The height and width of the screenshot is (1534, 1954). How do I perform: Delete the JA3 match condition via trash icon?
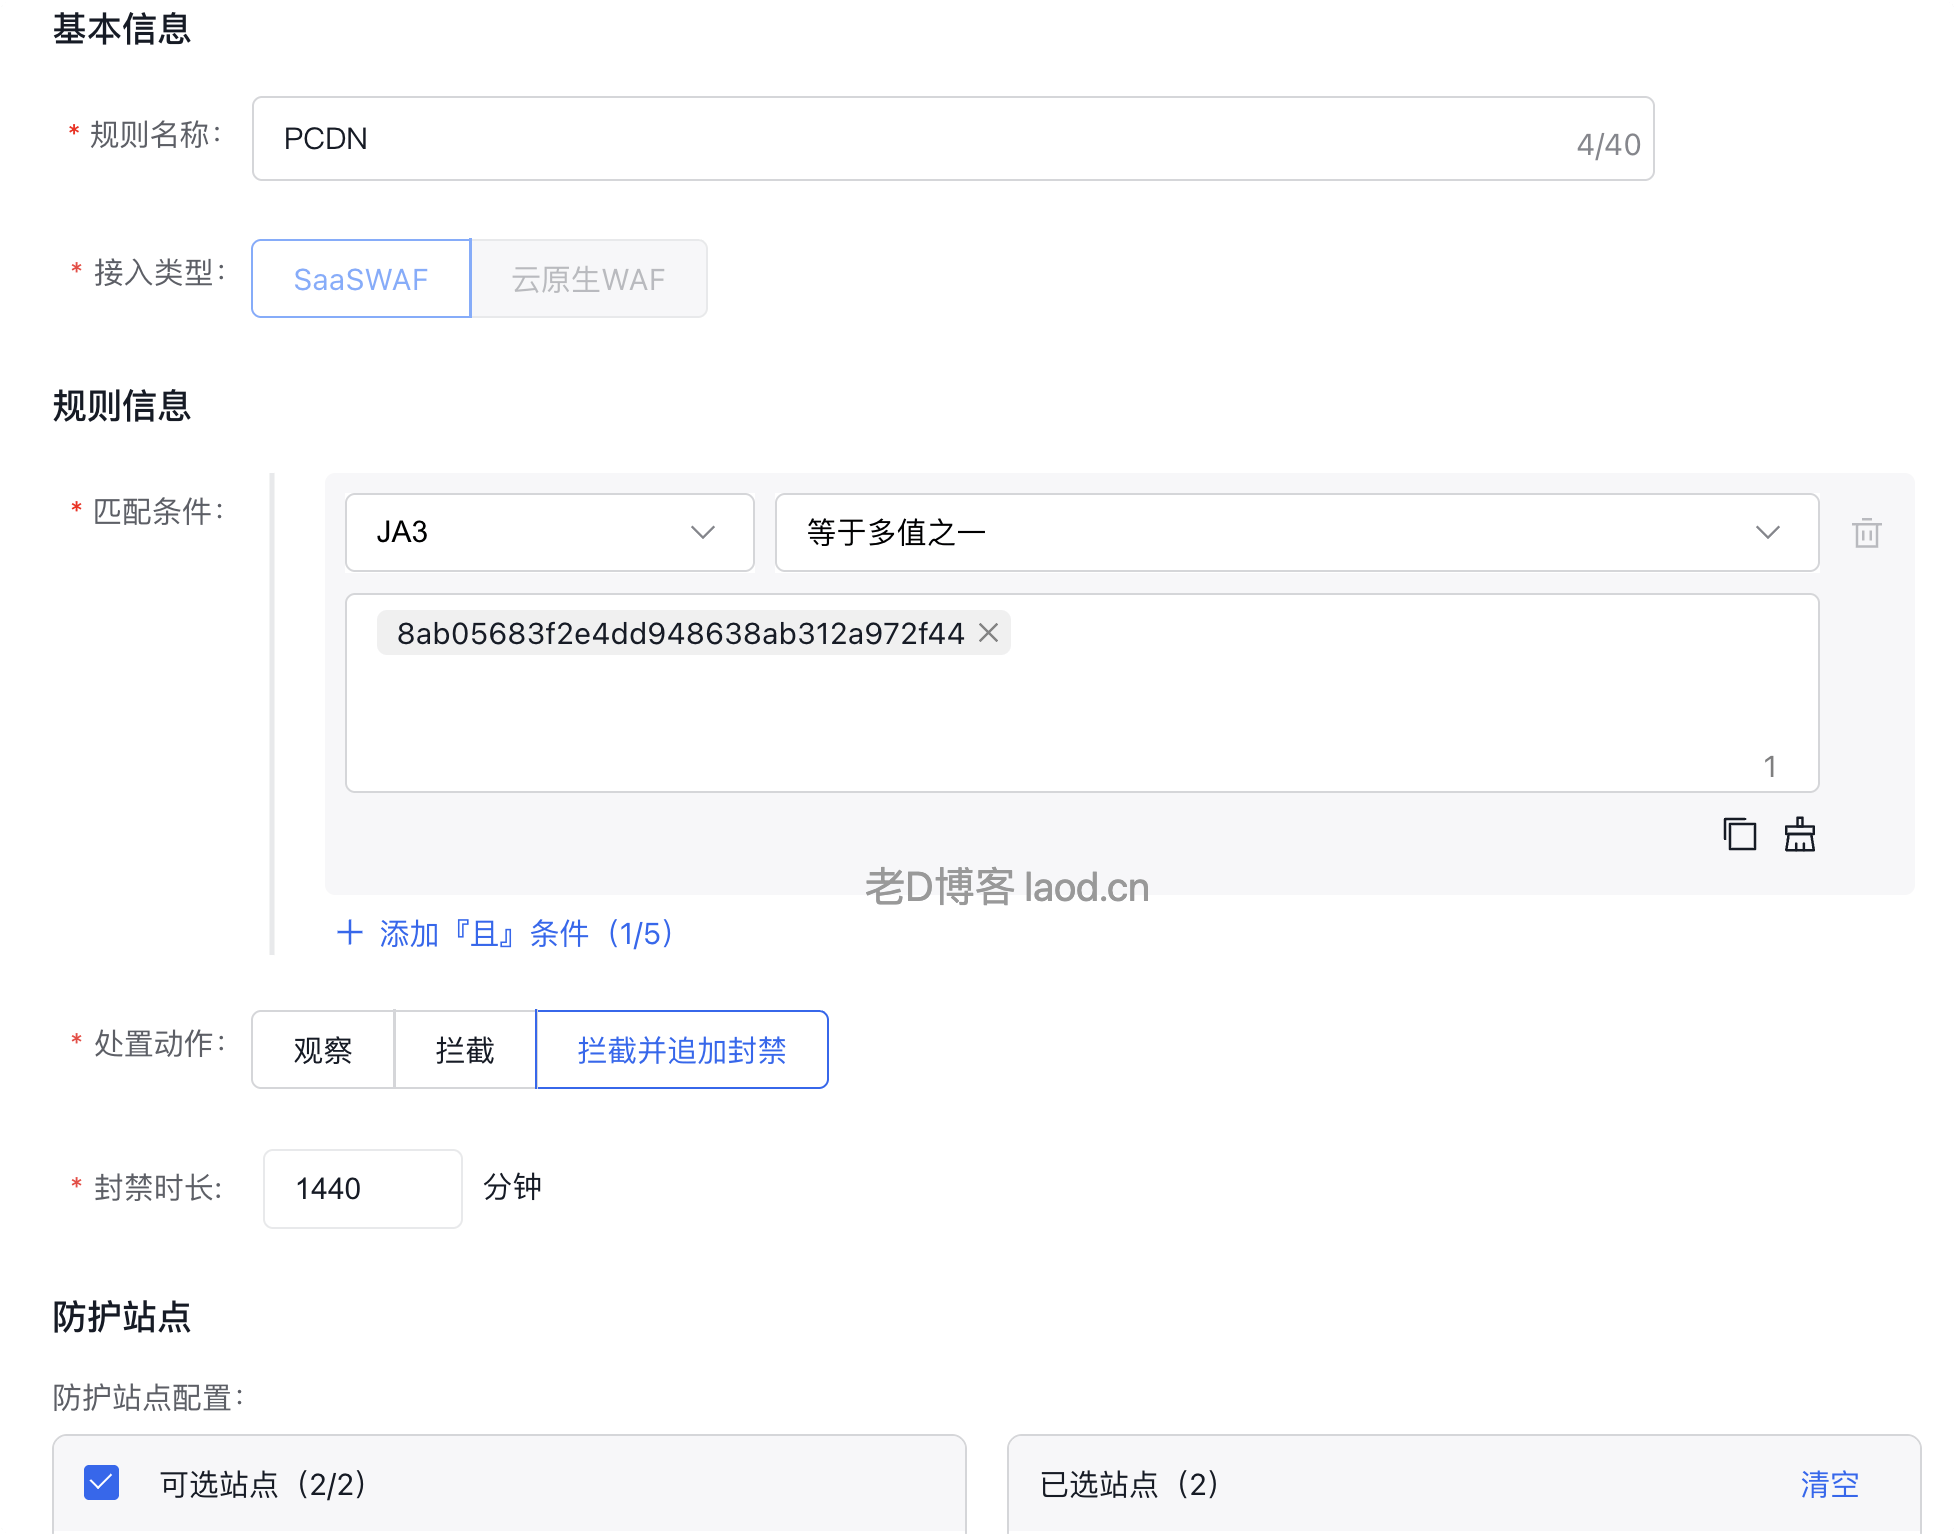click(1868, 533)
